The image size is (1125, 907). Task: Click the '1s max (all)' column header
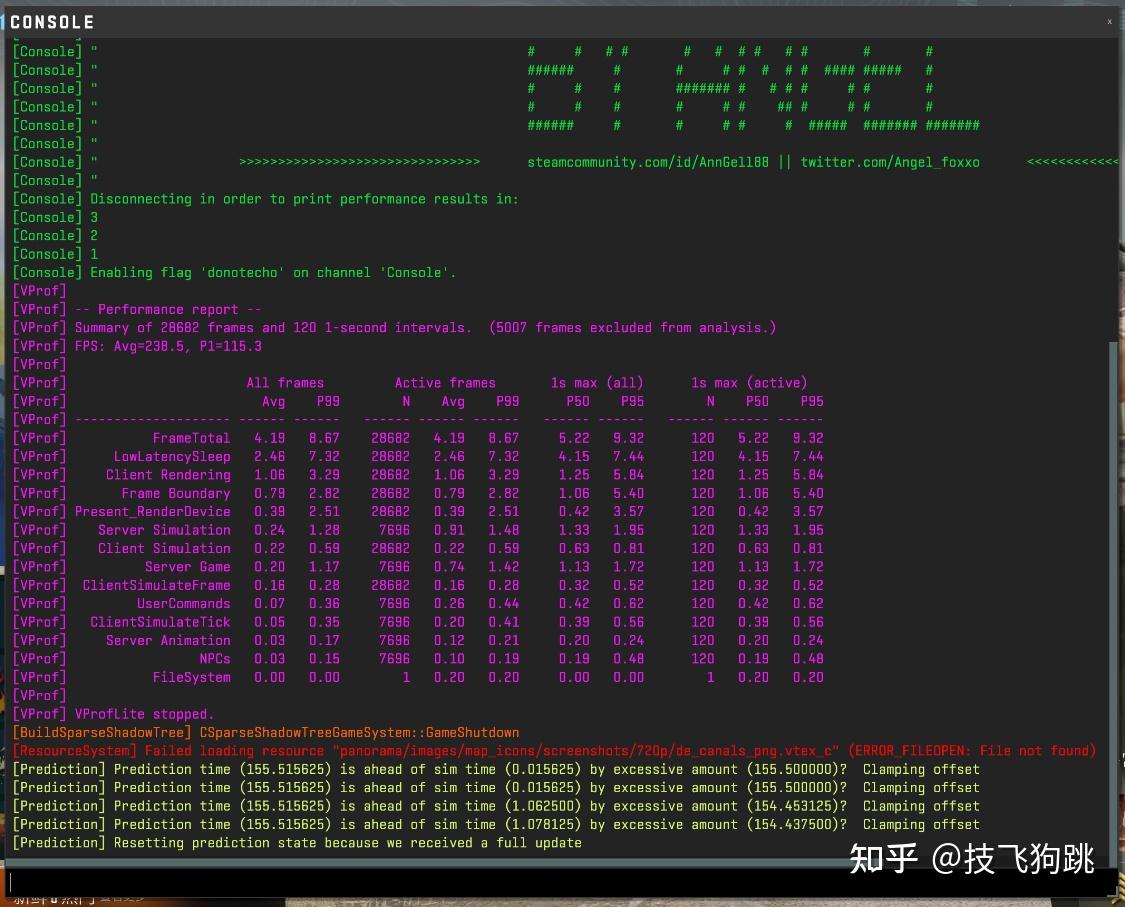597,383
